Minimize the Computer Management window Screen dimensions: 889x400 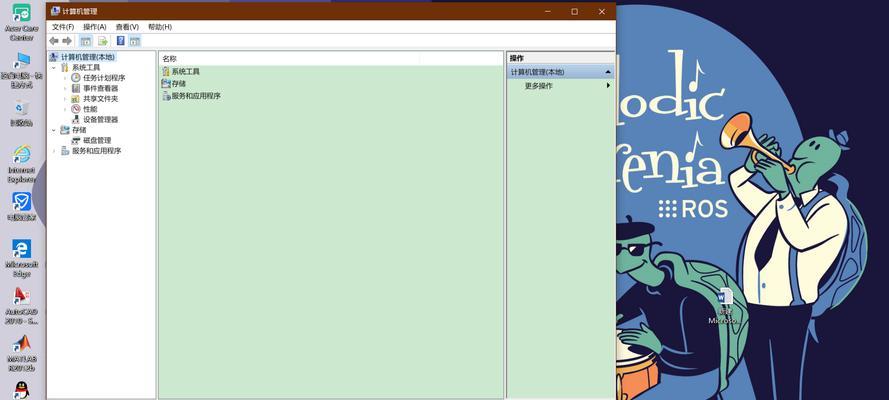548,11
